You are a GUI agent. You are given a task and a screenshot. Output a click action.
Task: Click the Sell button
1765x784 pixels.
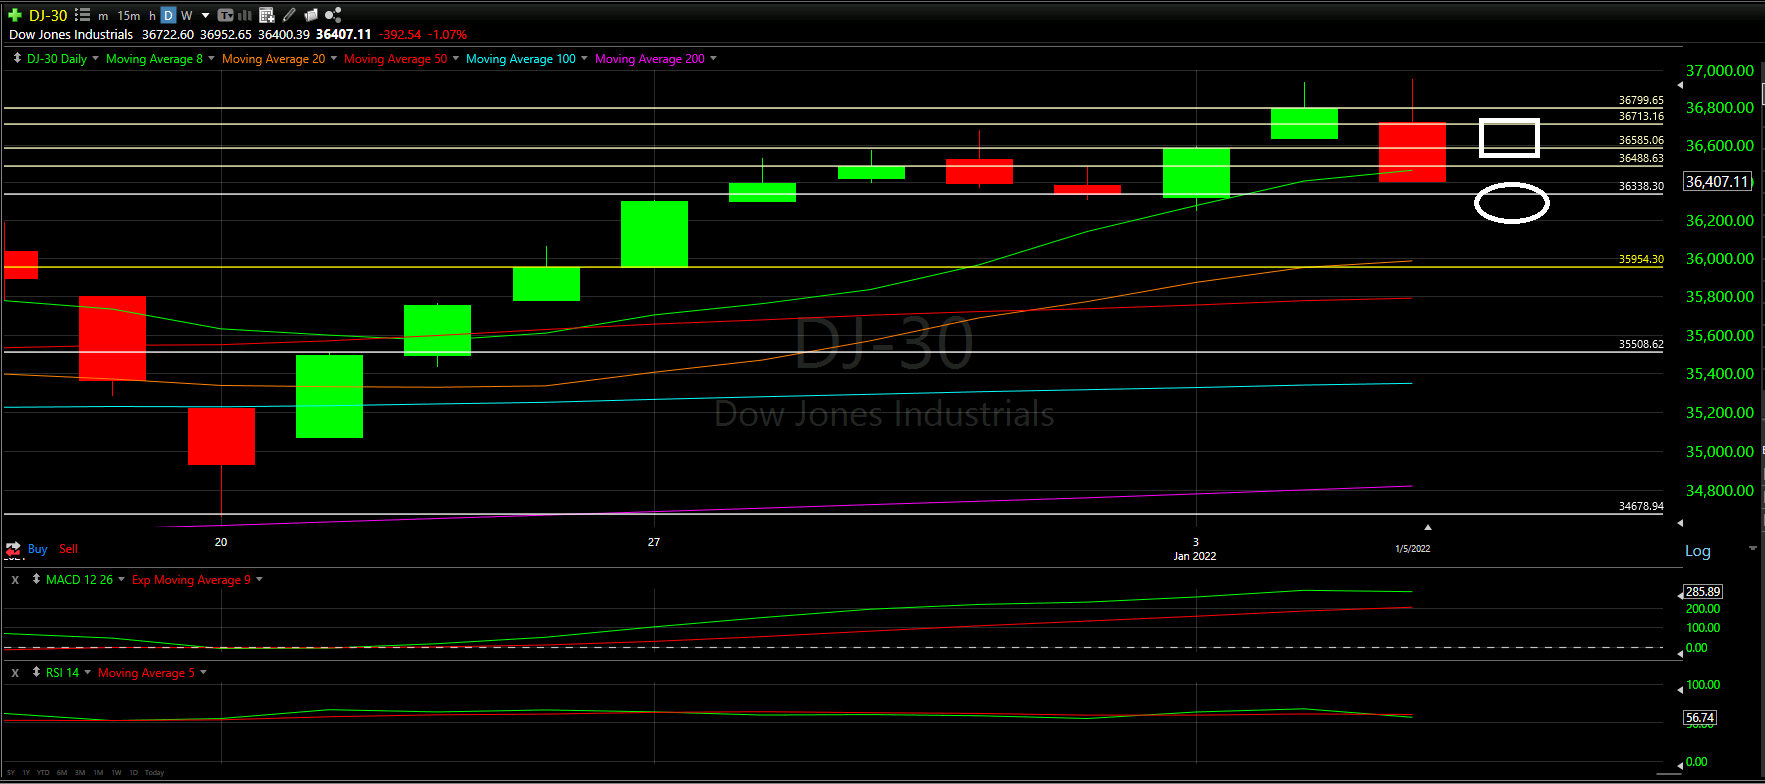[x=68, y=549]
